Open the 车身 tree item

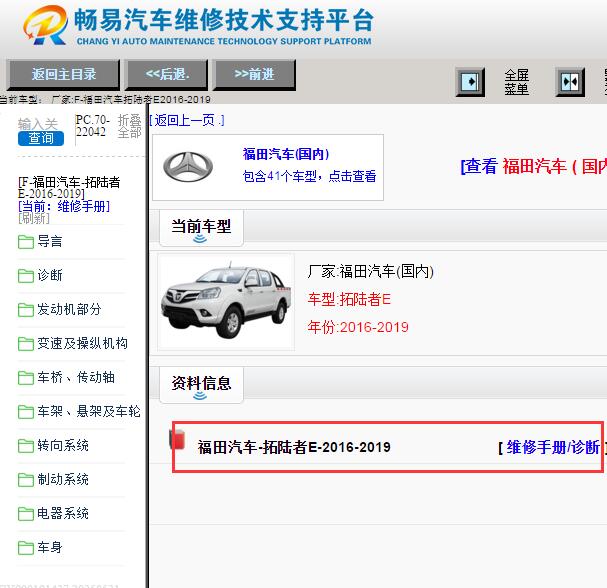coord(50,547)
